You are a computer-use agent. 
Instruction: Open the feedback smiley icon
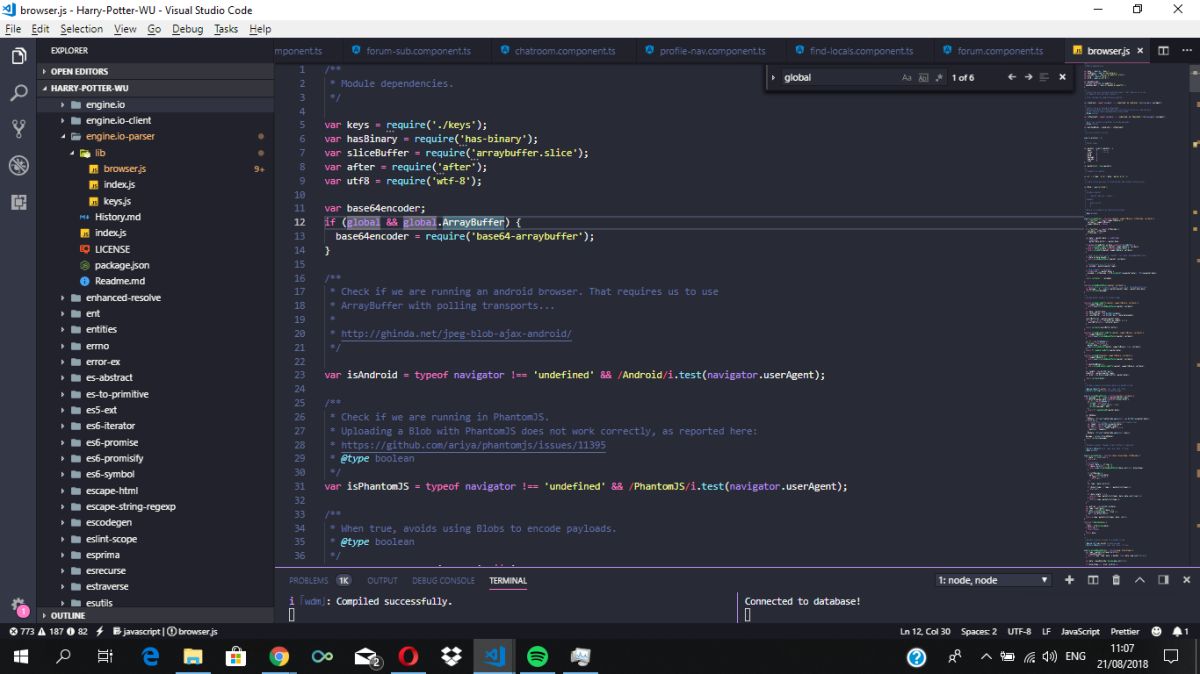1157,632
